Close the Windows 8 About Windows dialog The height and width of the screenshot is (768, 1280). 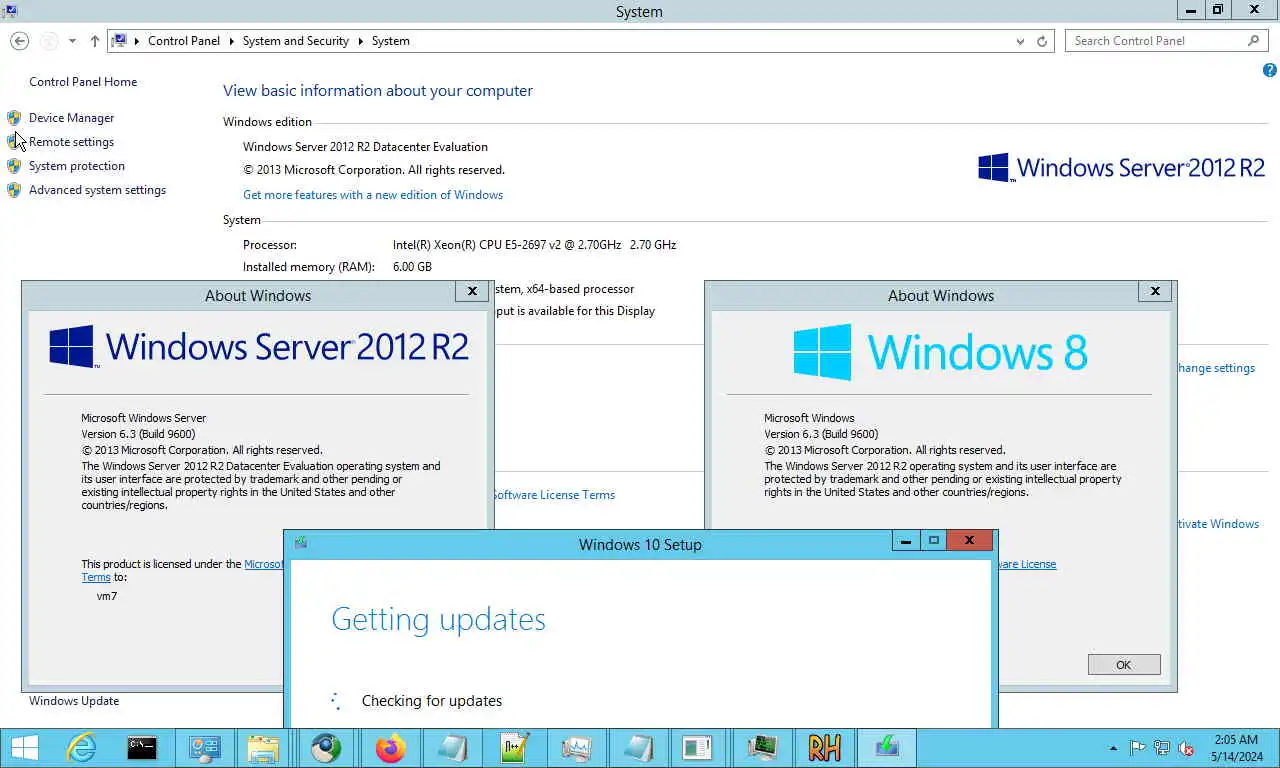pyautogui.click(x=1155, y=291)
